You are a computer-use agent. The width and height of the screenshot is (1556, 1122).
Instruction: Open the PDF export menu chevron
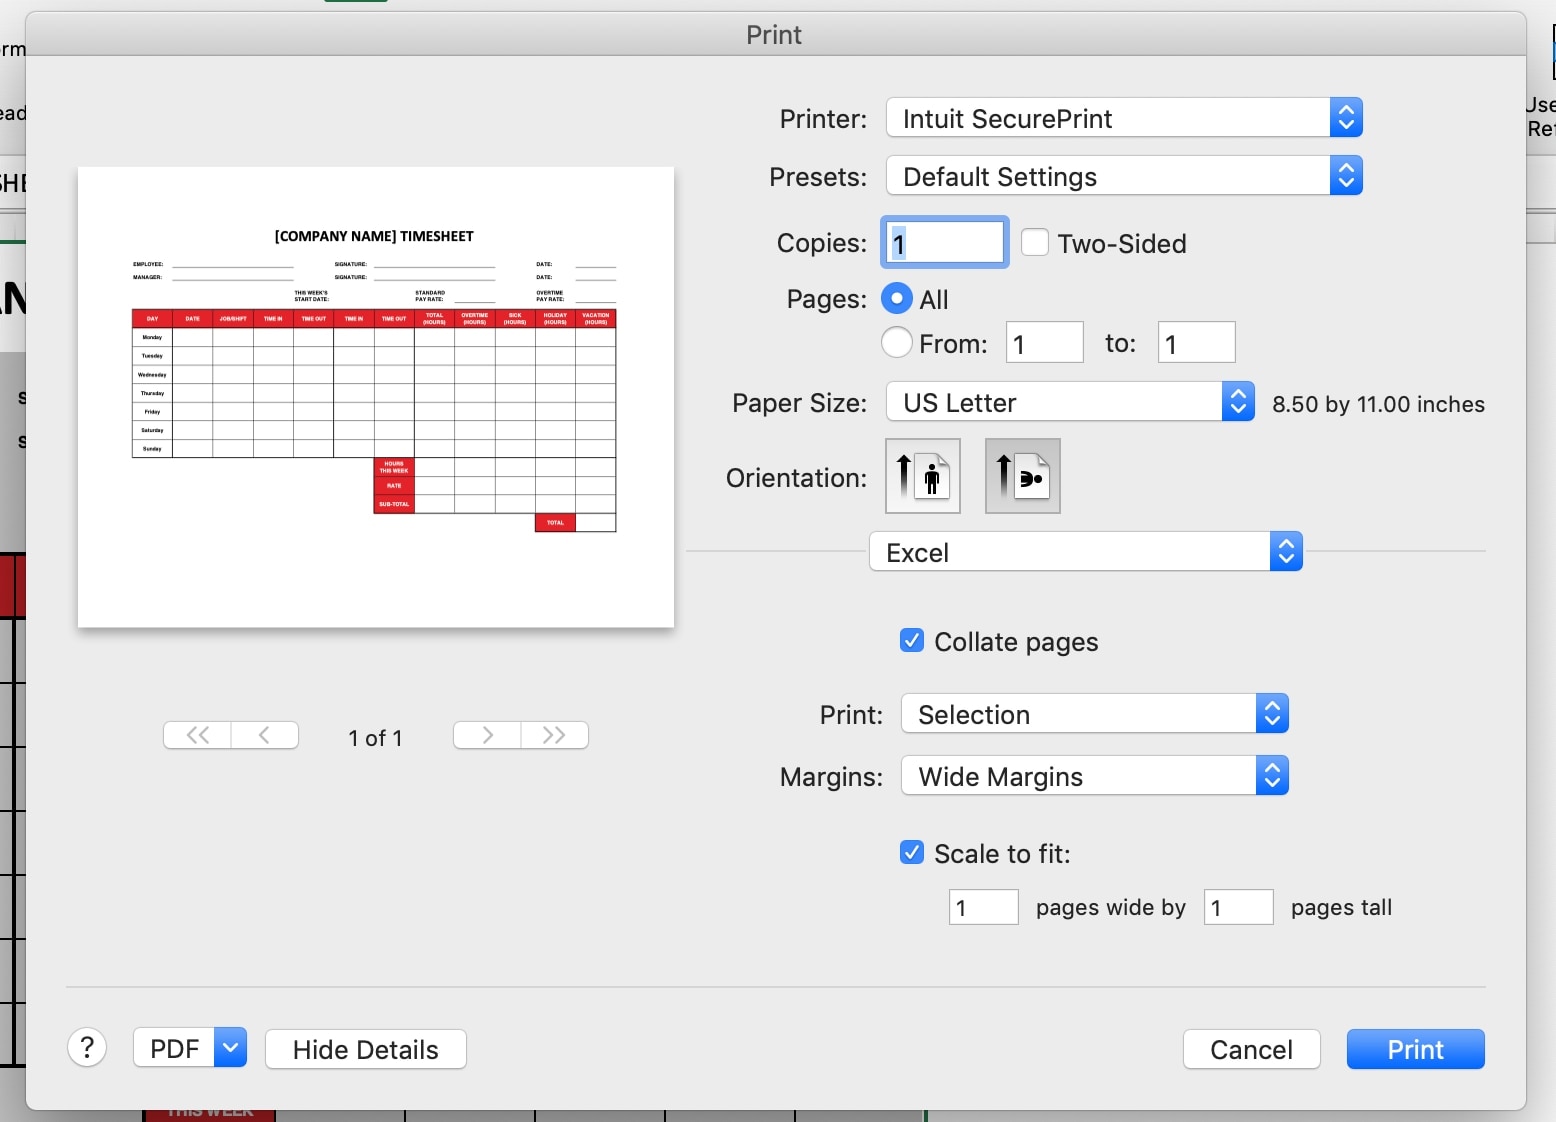point(229,1048)
